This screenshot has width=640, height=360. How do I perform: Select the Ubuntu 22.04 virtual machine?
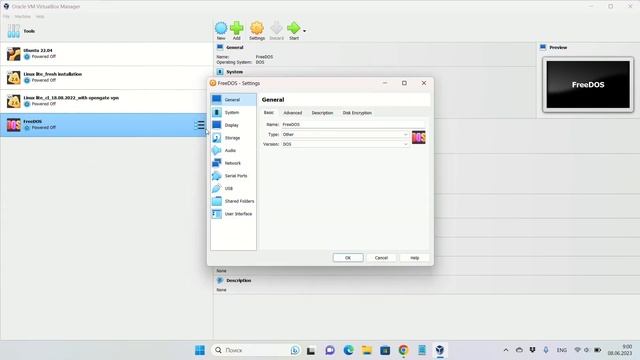click(106, 54)
